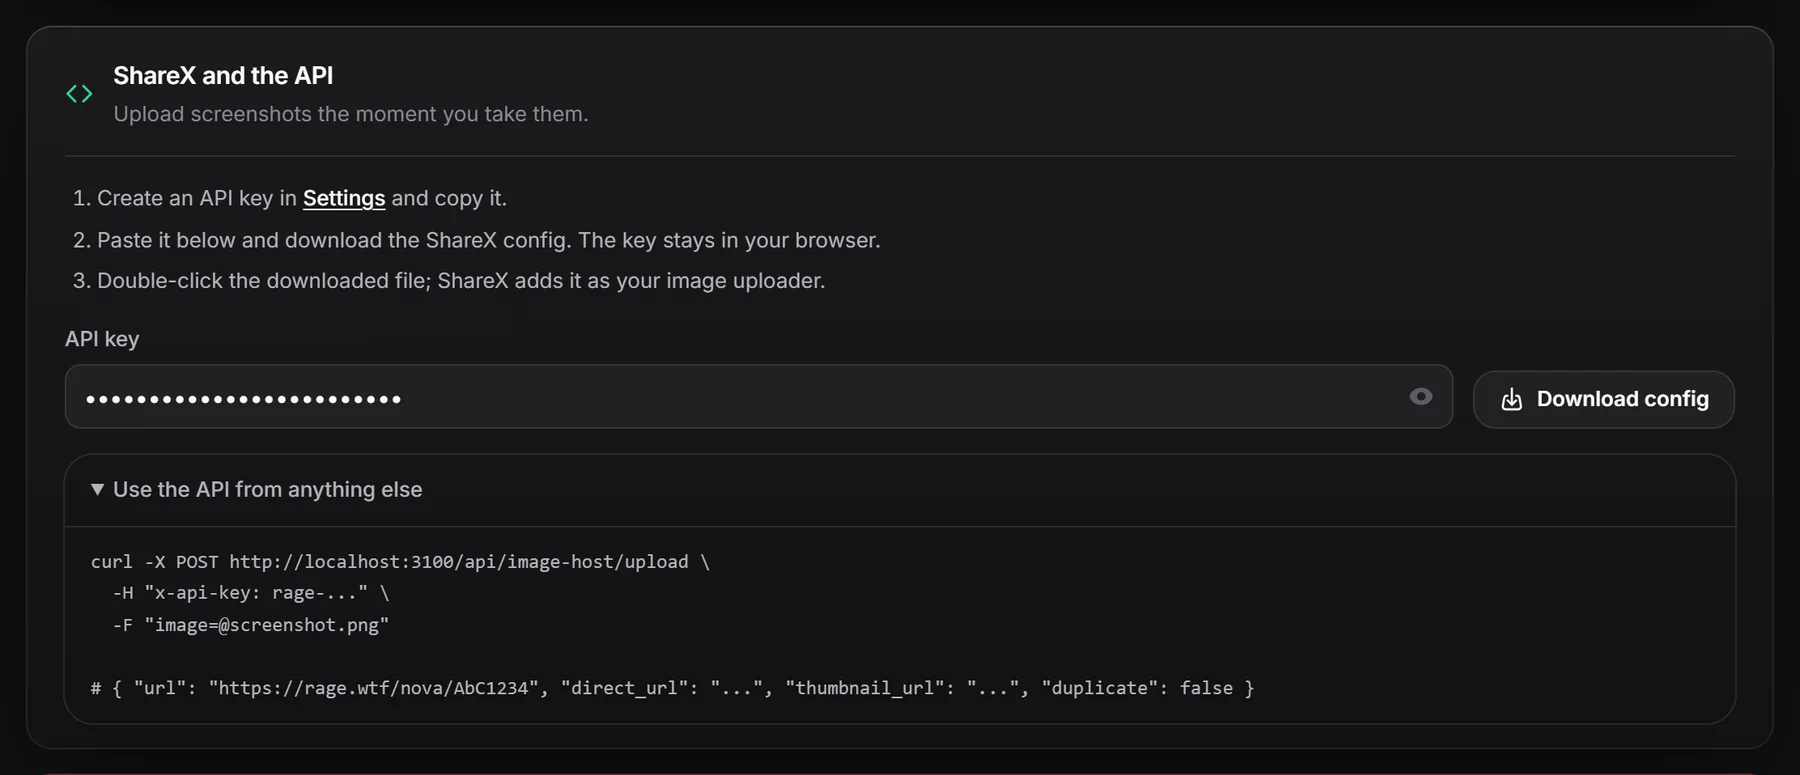Open the Settings link
This screenshot has width=1800, height=775.
click(344, 198)
